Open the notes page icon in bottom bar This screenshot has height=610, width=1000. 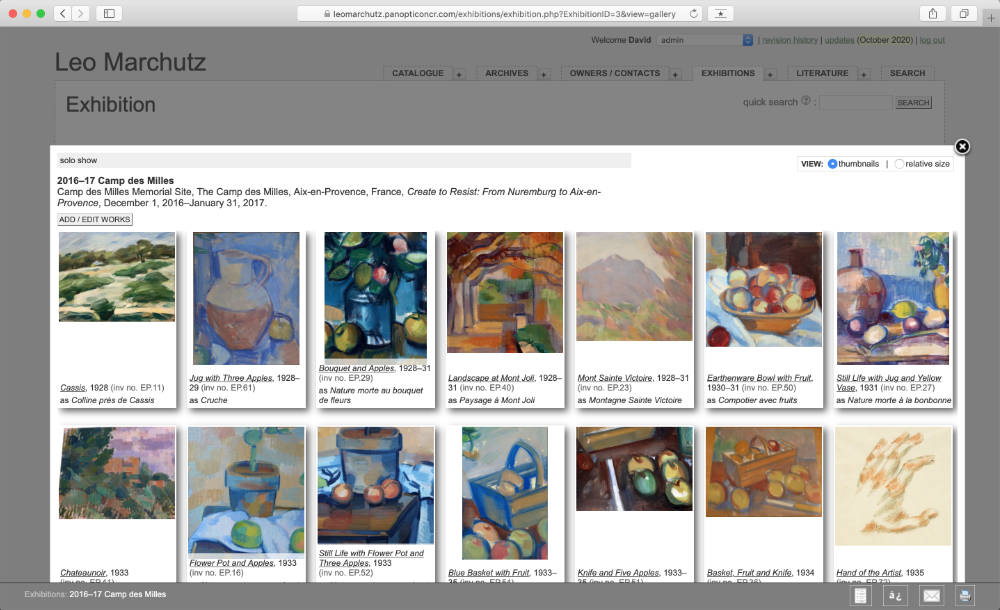click(x=860, y=595)
